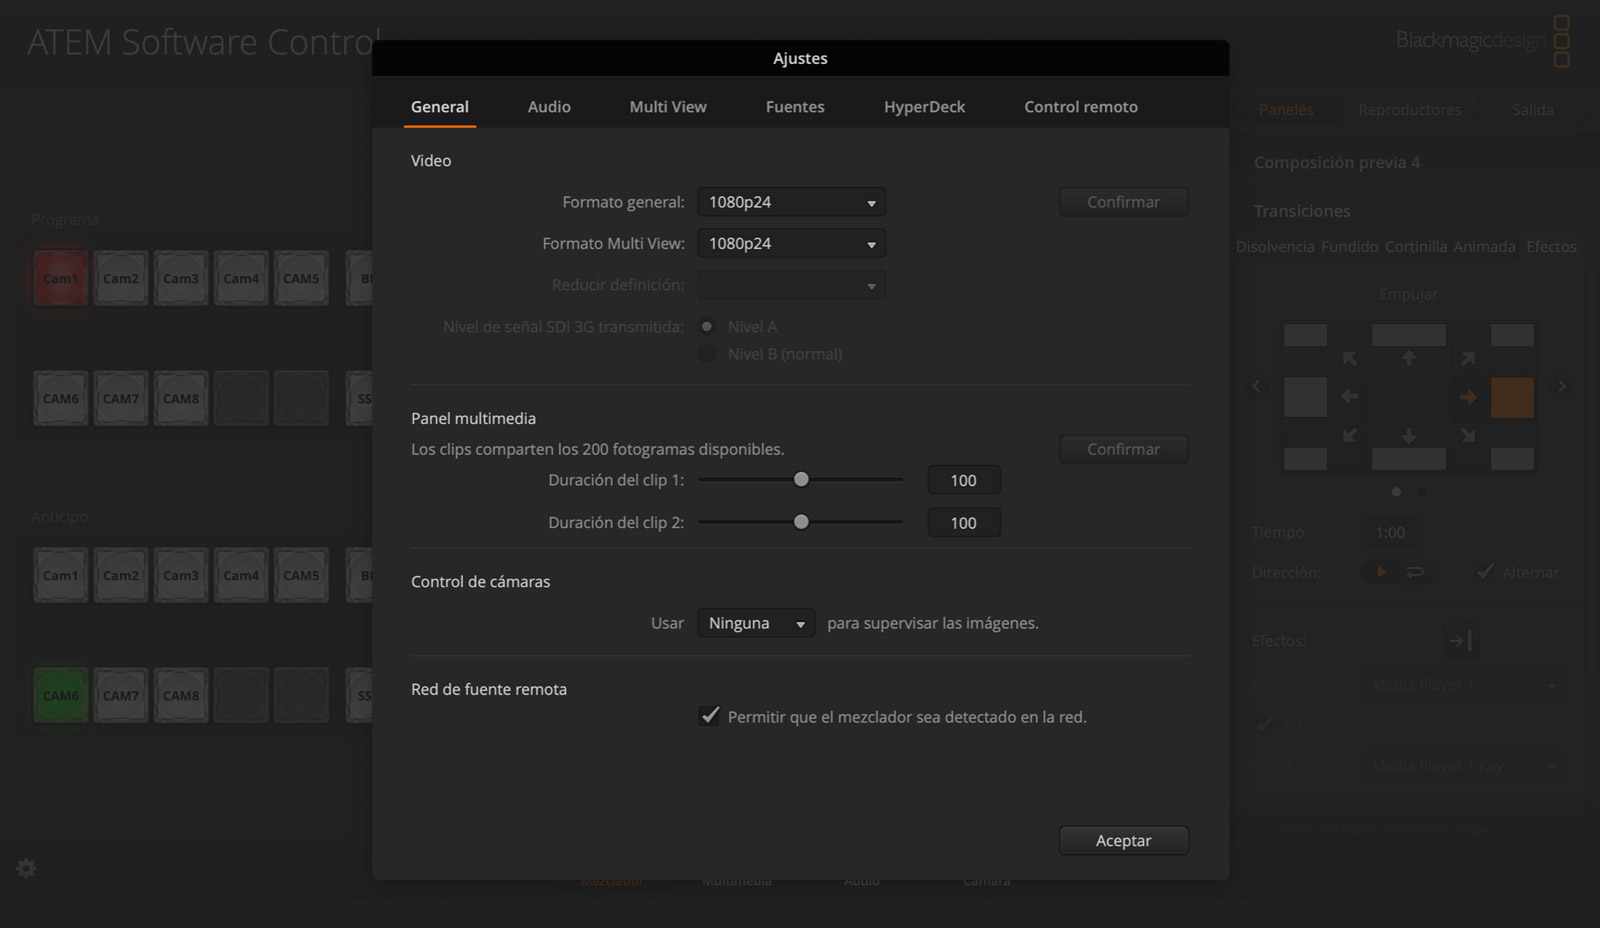Select CAM7 on Programa bus
The width and height of the screenshot is (1600, 928).
click(x=121, y=399)
